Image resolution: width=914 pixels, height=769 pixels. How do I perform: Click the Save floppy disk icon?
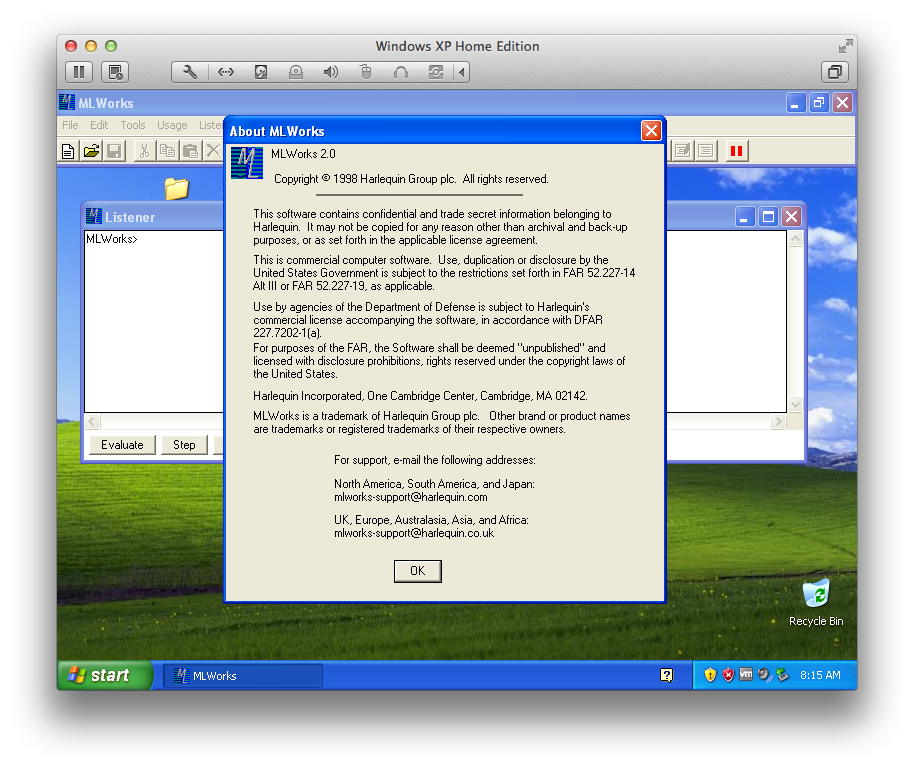coord(114,151)
